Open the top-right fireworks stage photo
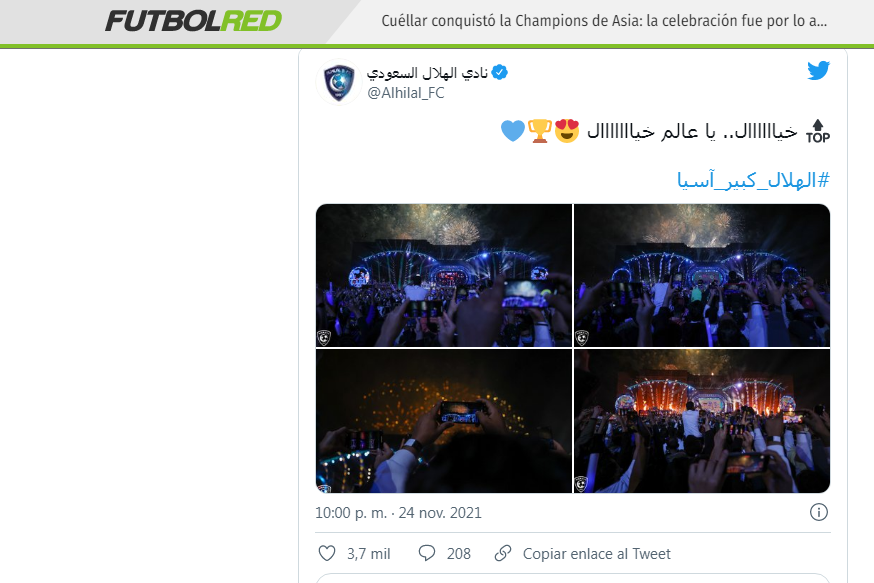Screen dimensions: 874x583 click(702, 275)
